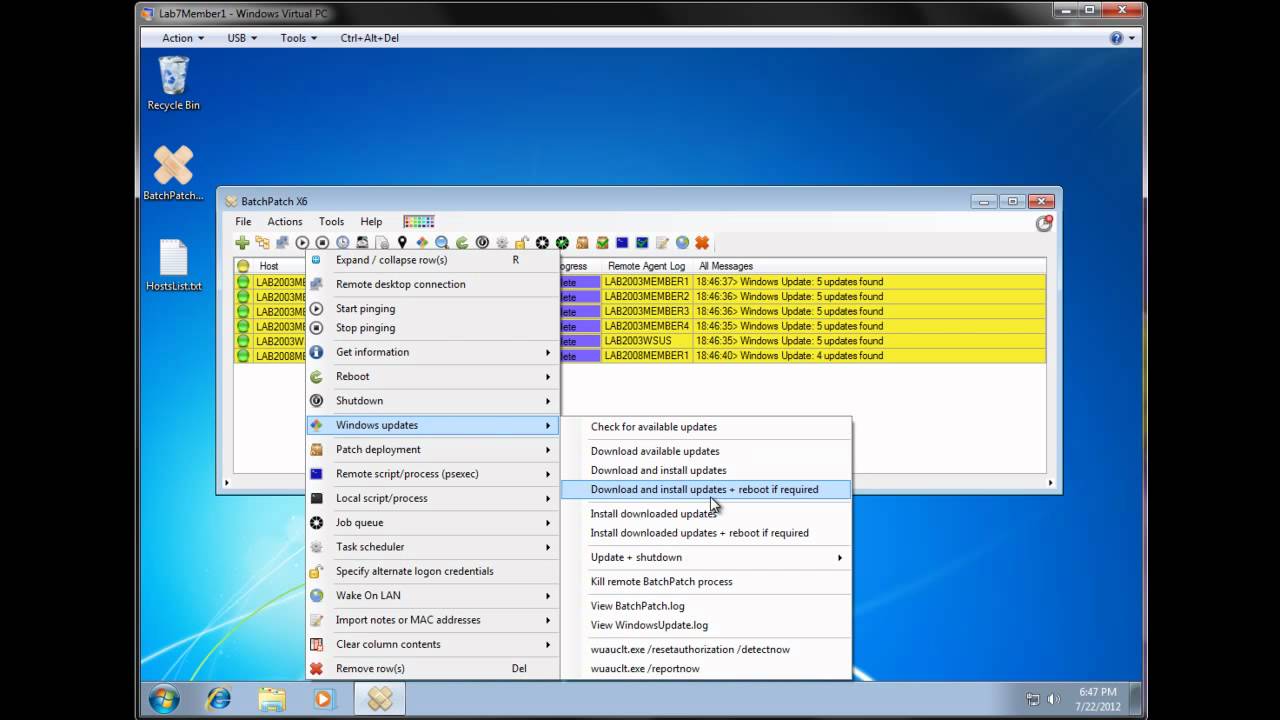The image size is (1280, 720).
Task: Expand the Update + shutdown submenu arrow
Action: pyautogui.click(x=840, y=557)
